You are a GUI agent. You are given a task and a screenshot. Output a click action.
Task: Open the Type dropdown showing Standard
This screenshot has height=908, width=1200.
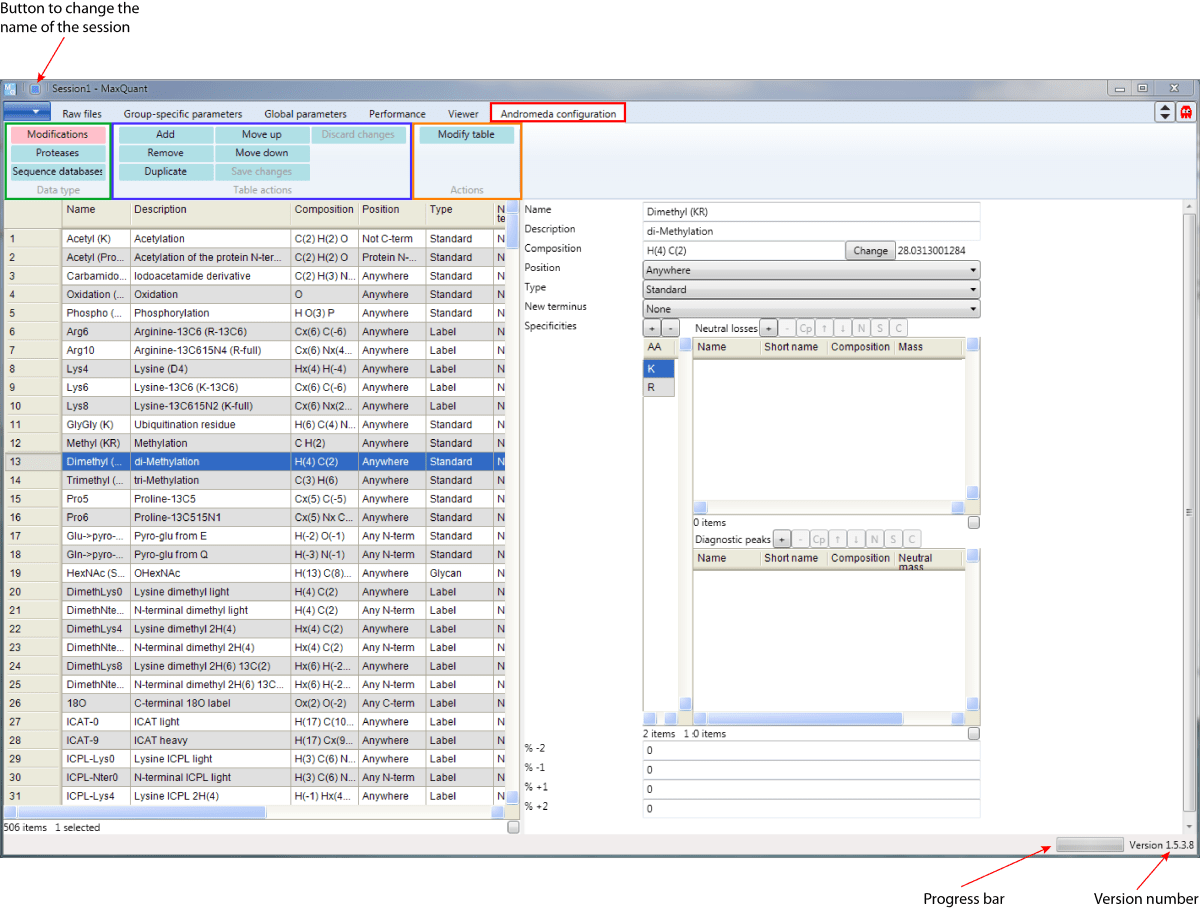[x=811, y=289]
